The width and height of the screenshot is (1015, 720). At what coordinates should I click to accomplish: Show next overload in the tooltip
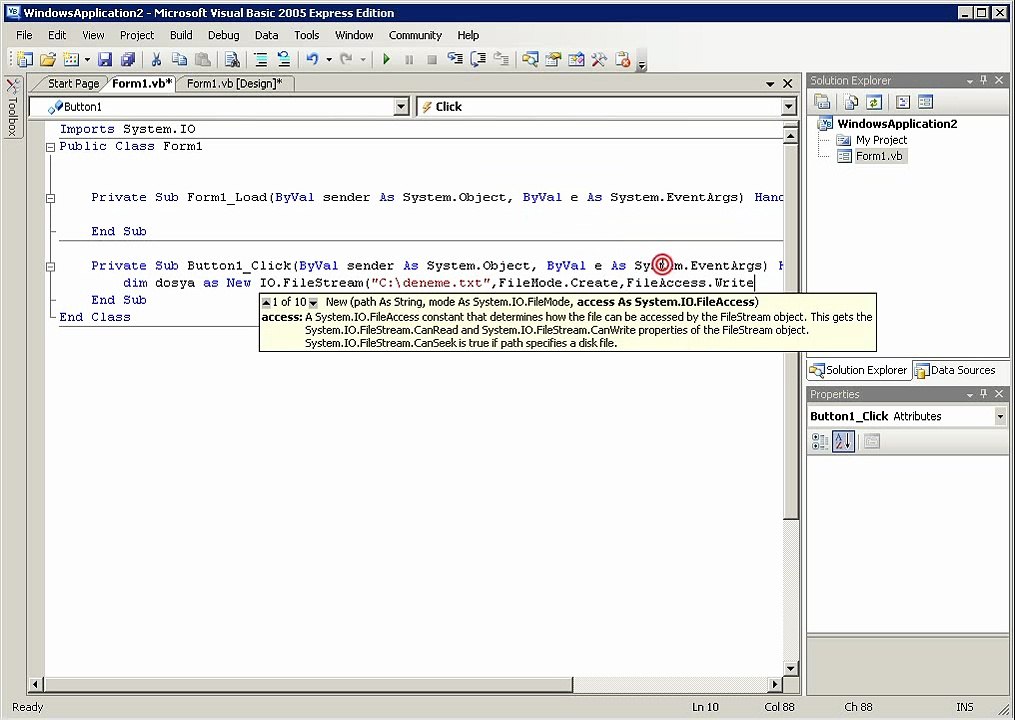pos(313,302)
